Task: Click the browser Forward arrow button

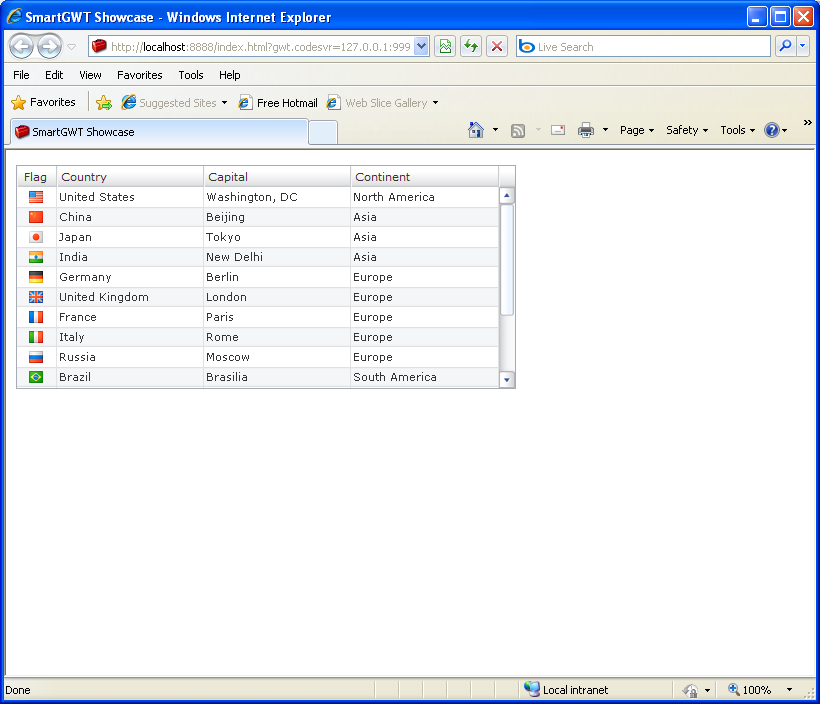Action: tap(49, 47)
